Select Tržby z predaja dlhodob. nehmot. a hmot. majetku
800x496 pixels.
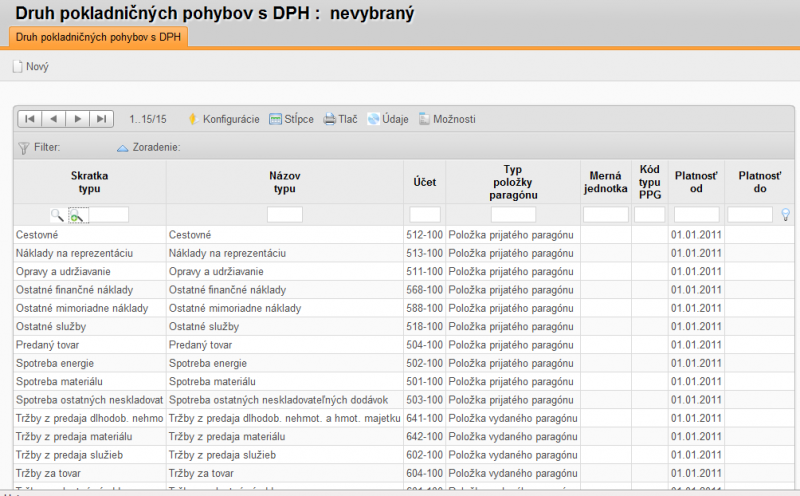(x=285, y=418)
